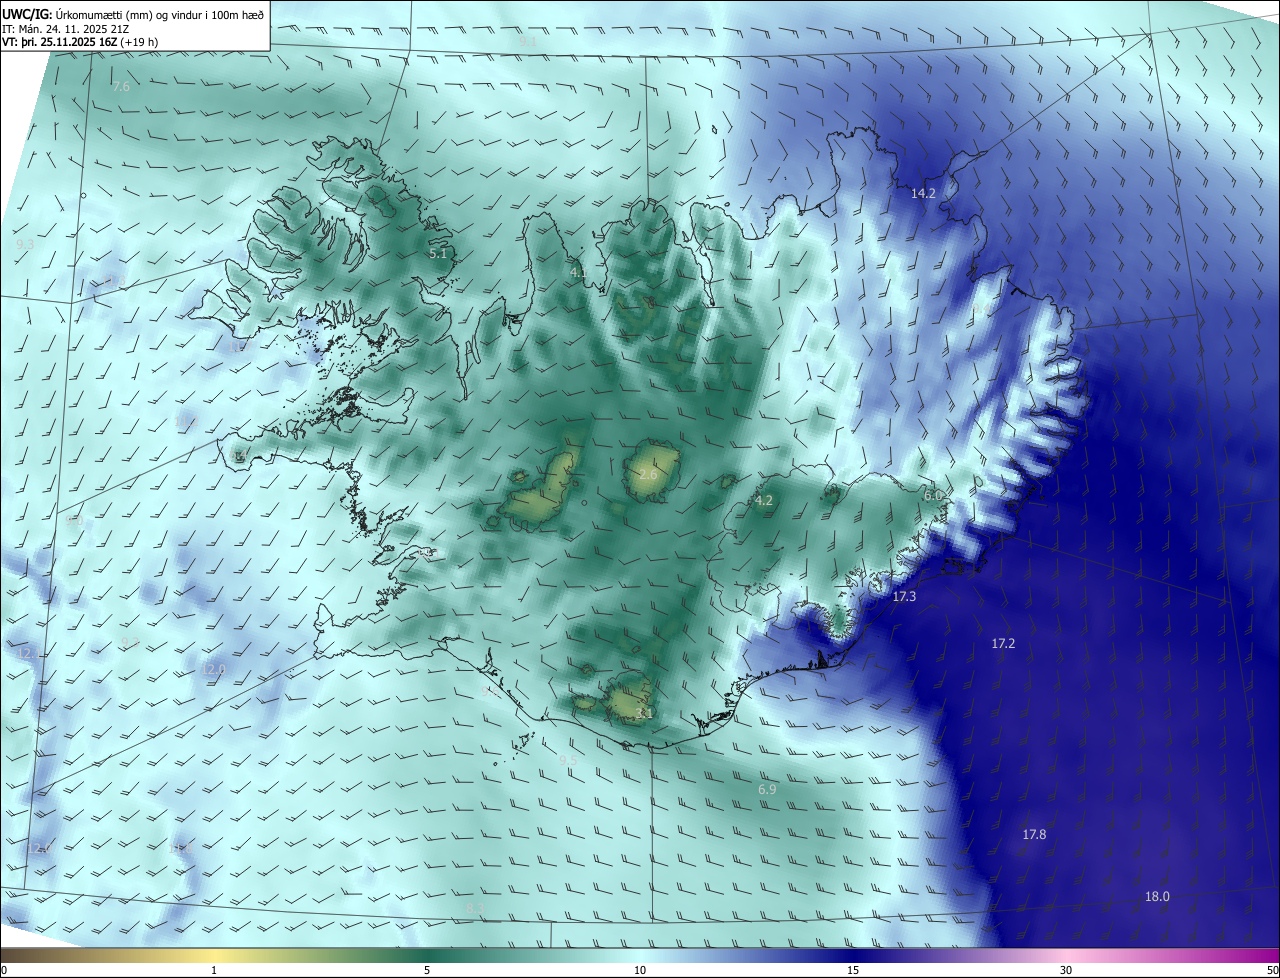Click the 15 tick on the color scale
The width and height of the screenshot is (1280, 978).
[853, 970]
